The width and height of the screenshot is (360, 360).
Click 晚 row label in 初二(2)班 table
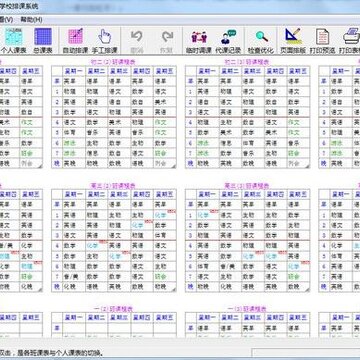(57, 163)
